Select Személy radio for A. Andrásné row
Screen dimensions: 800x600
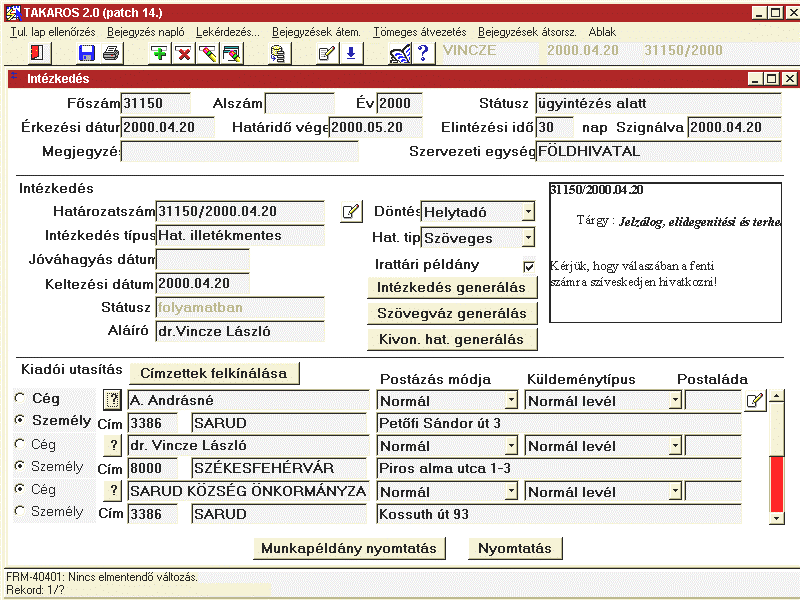(x=20, y=419)
